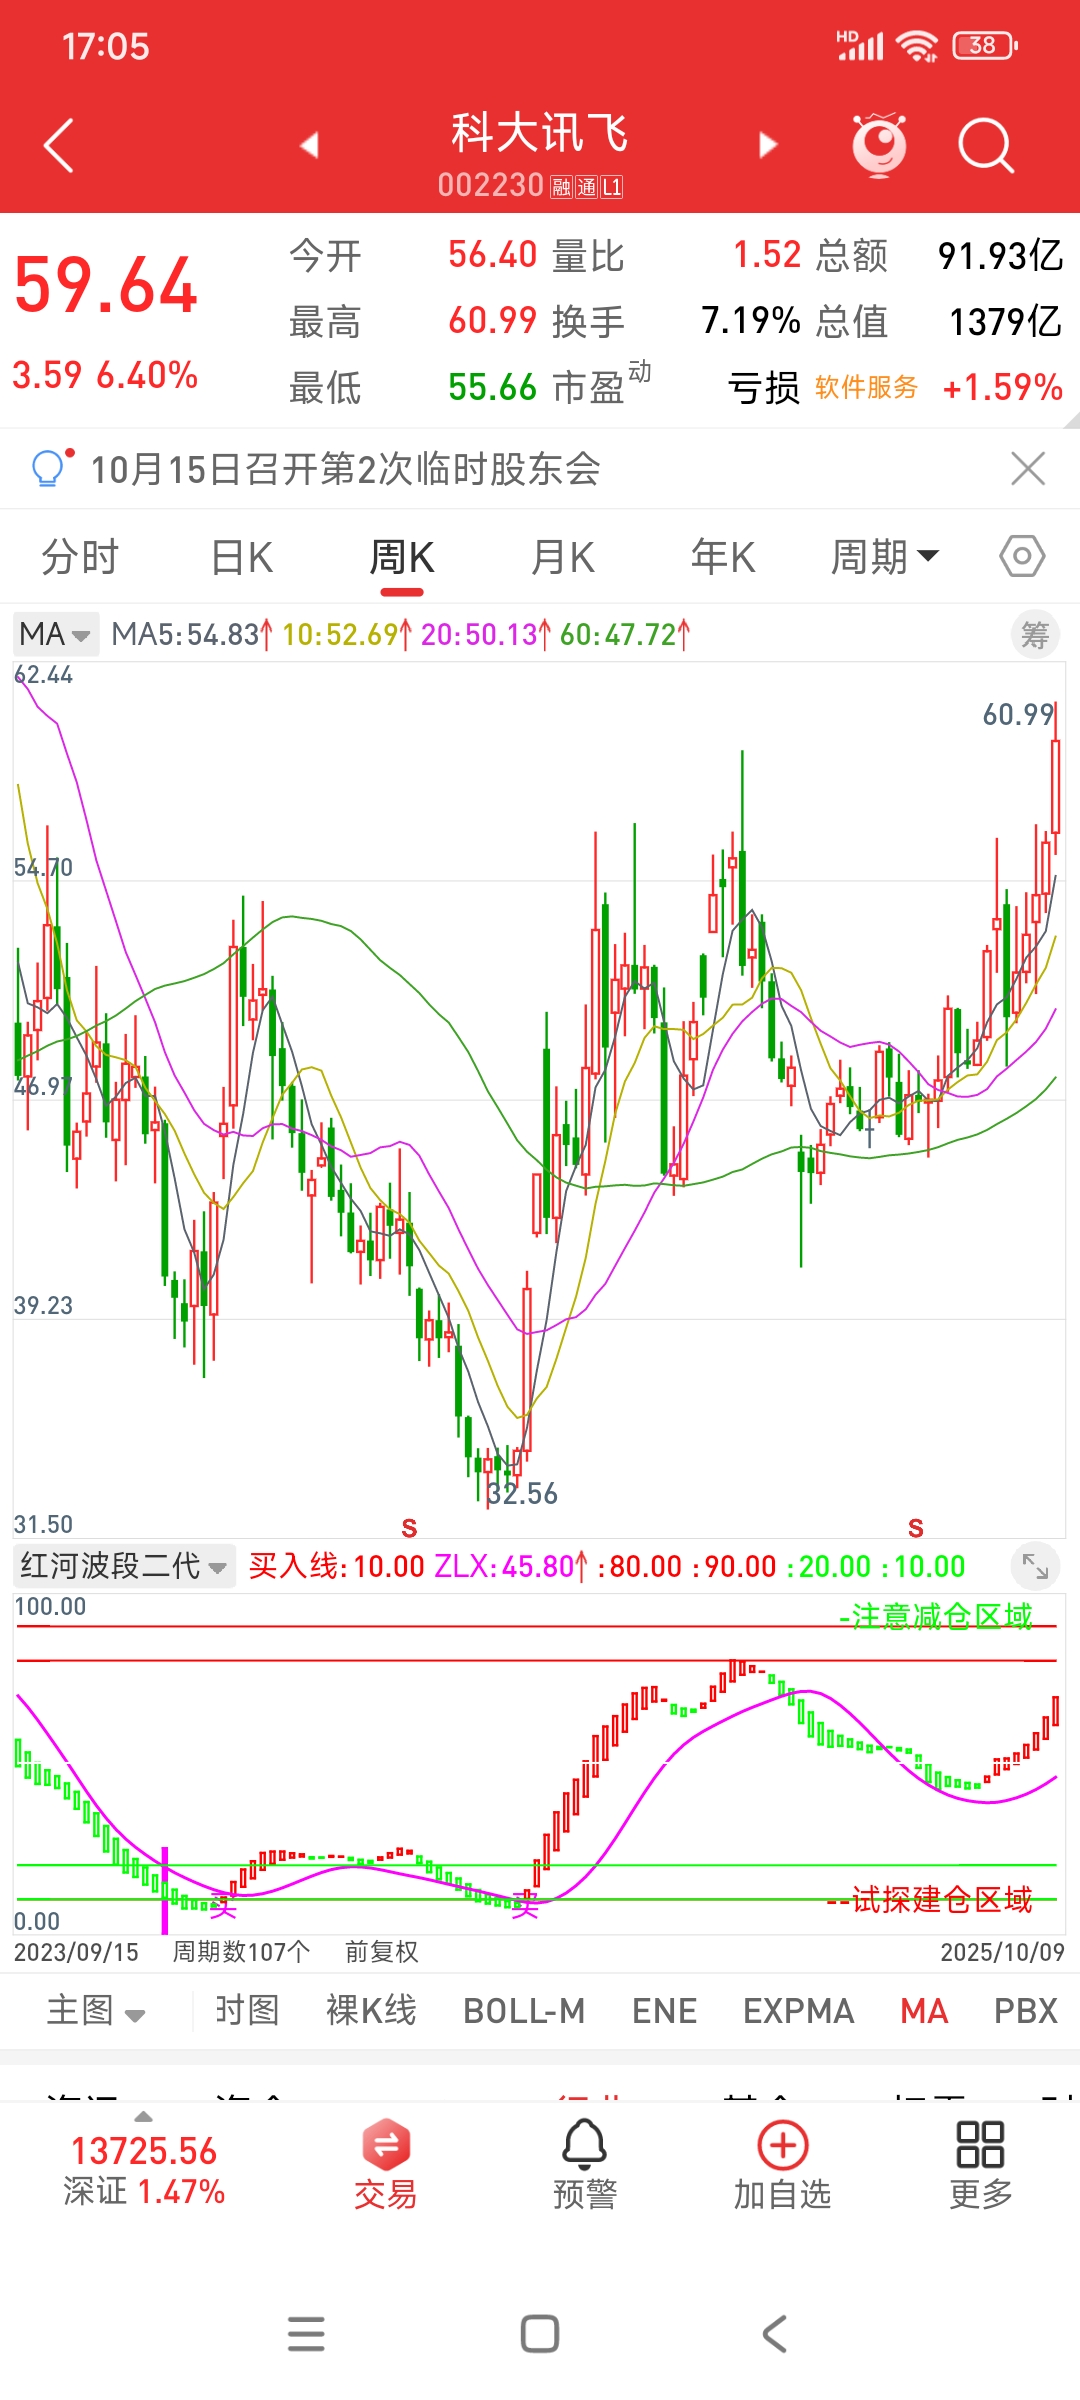Open the MA indicator dropdown
The image size is (1080, 2400).
(x=55, y=634)
